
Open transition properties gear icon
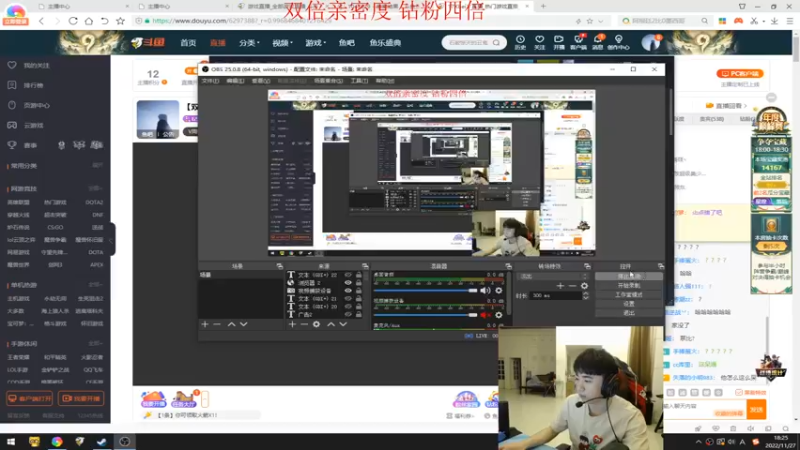point(584,286)
